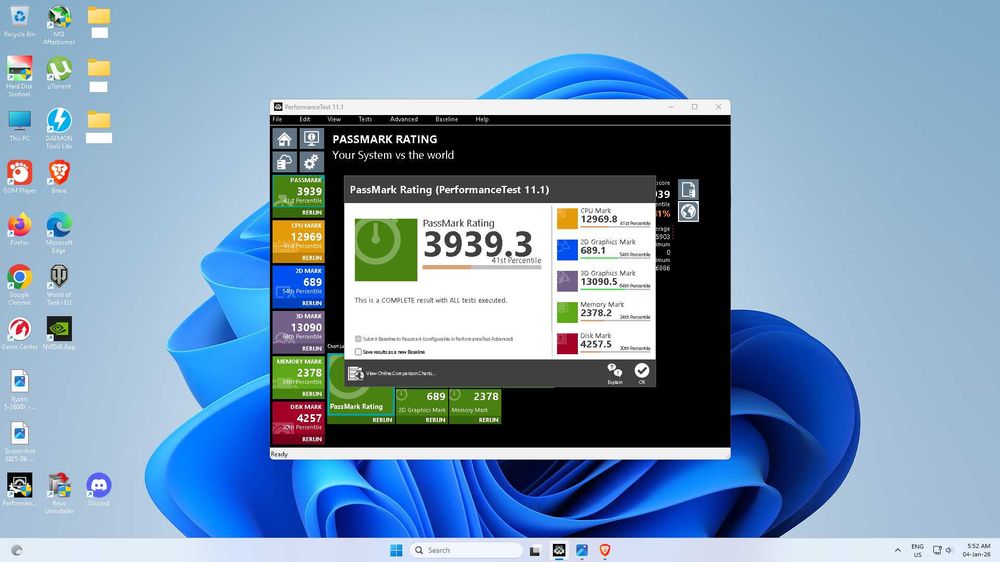Click the Windows Start button
Image resolution: width=1000 pixels, height=562 pixels.
click(396, 550)
